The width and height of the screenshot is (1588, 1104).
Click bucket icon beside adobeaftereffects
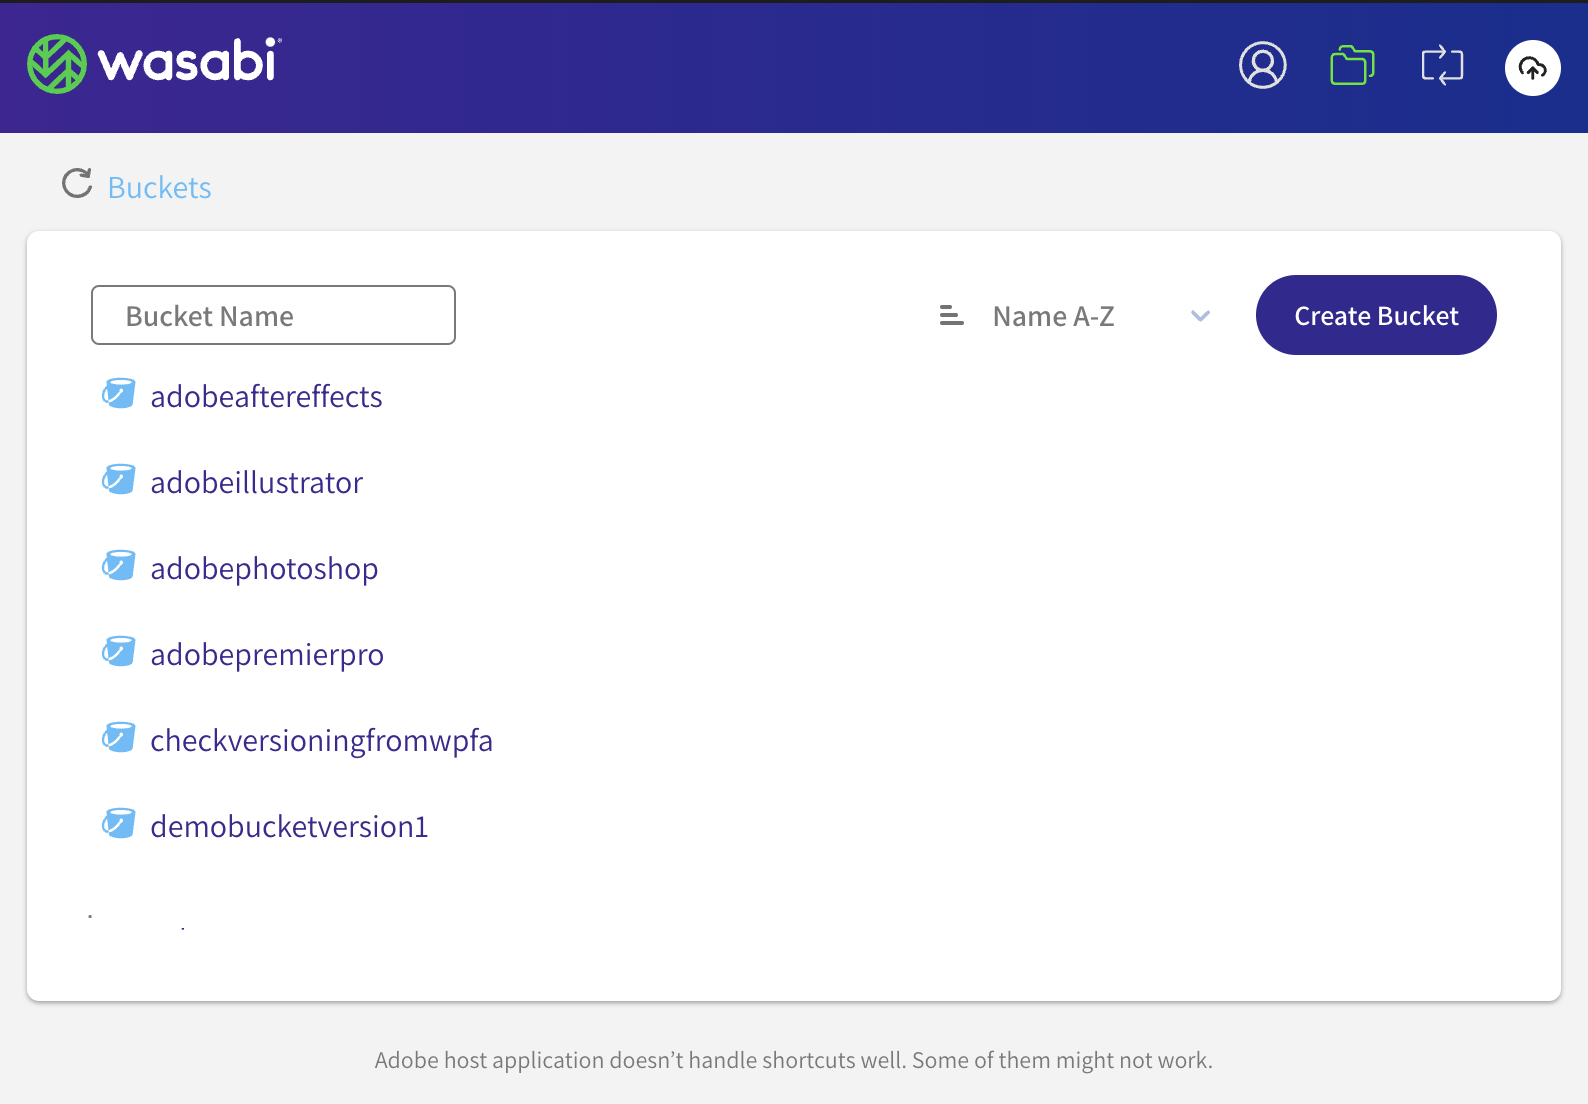pos(119,394)
